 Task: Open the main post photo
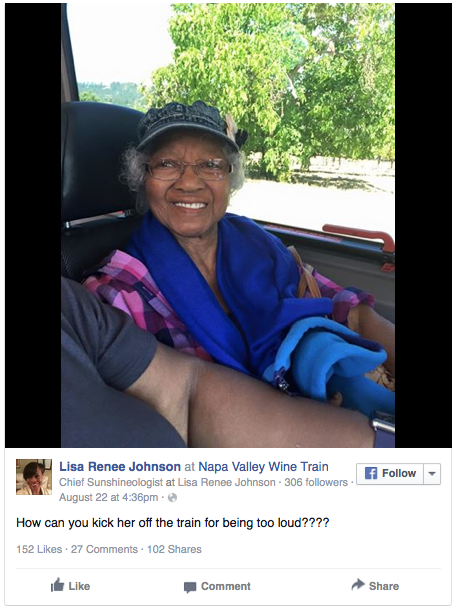(x=228, y=225)
